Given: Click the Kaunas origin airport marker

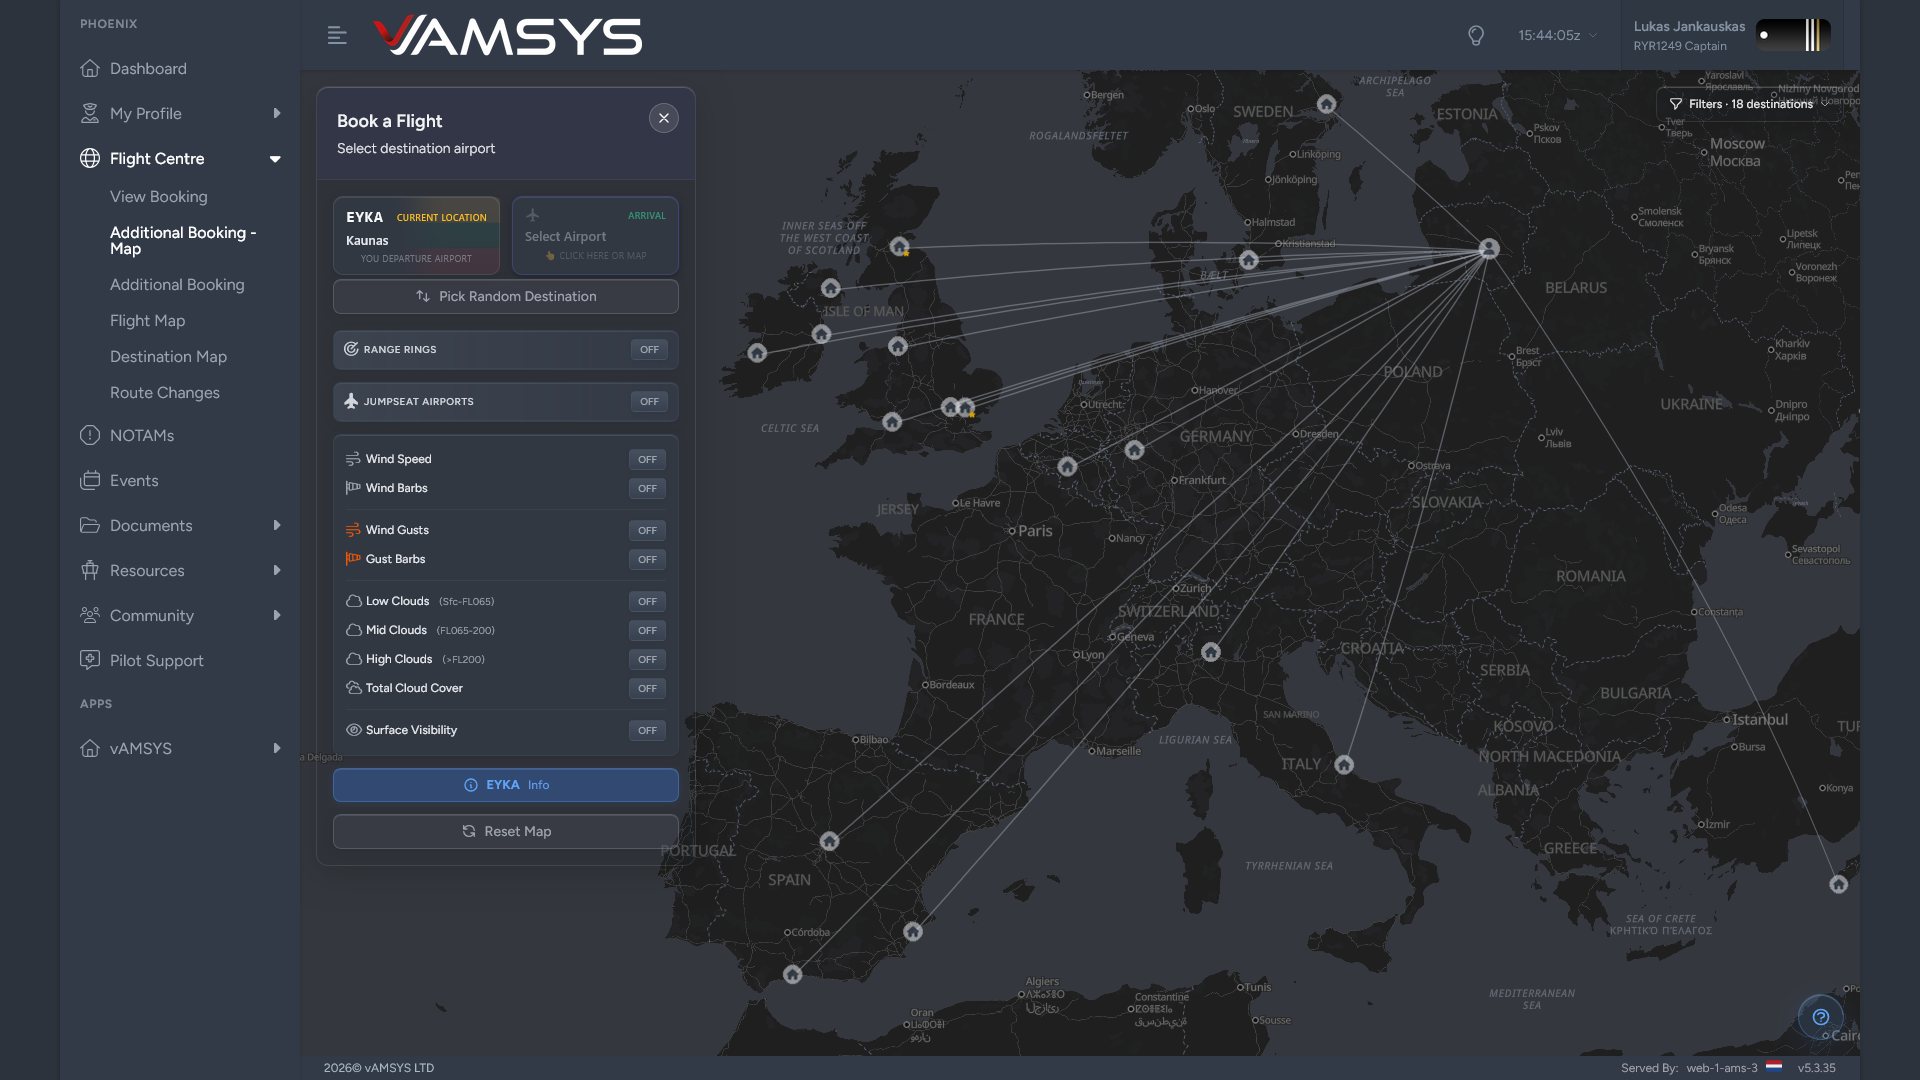Looking at the screenshot, I should click(1489, 248).
